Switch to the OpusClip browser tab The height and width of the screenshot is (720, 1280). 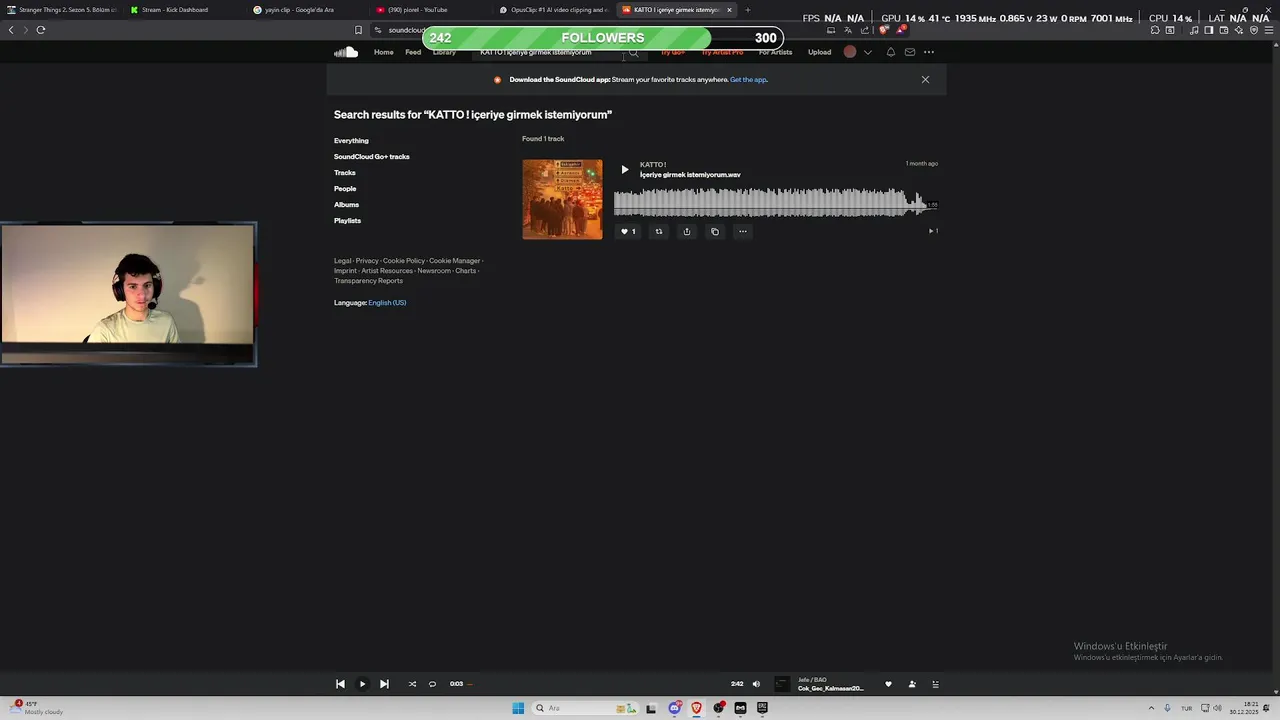coord(553,10)
